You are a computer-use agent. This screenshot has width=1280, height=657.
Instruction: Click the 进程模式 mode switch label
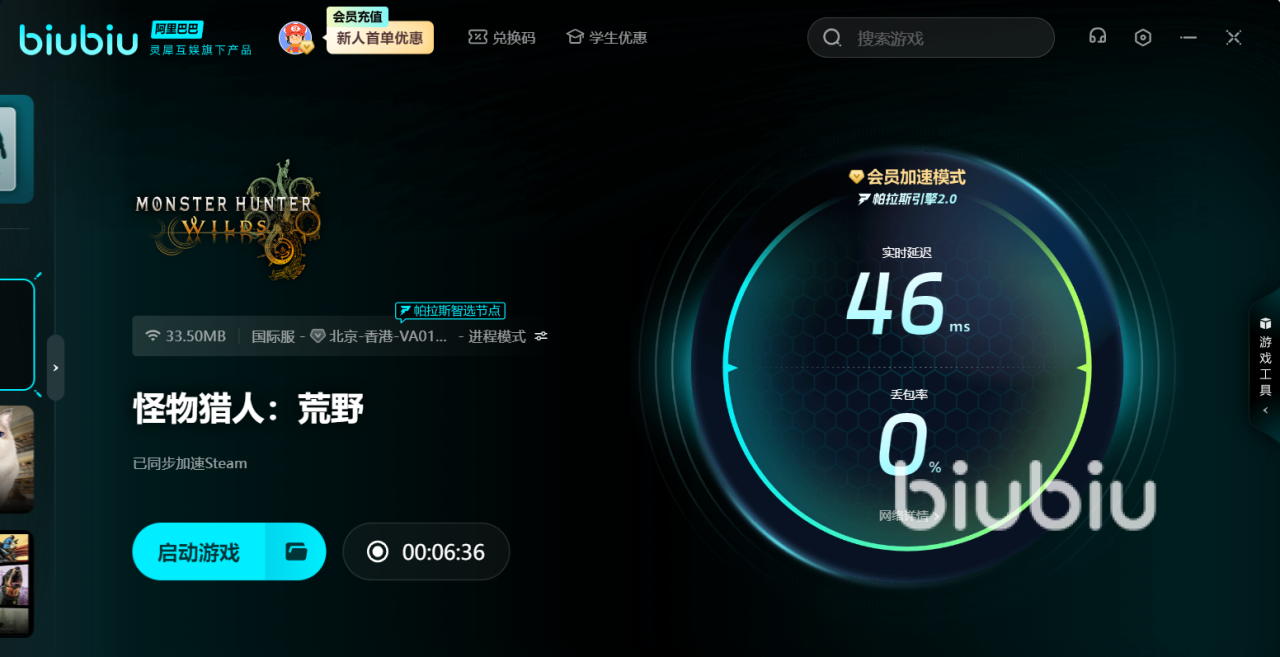(496, 336)
